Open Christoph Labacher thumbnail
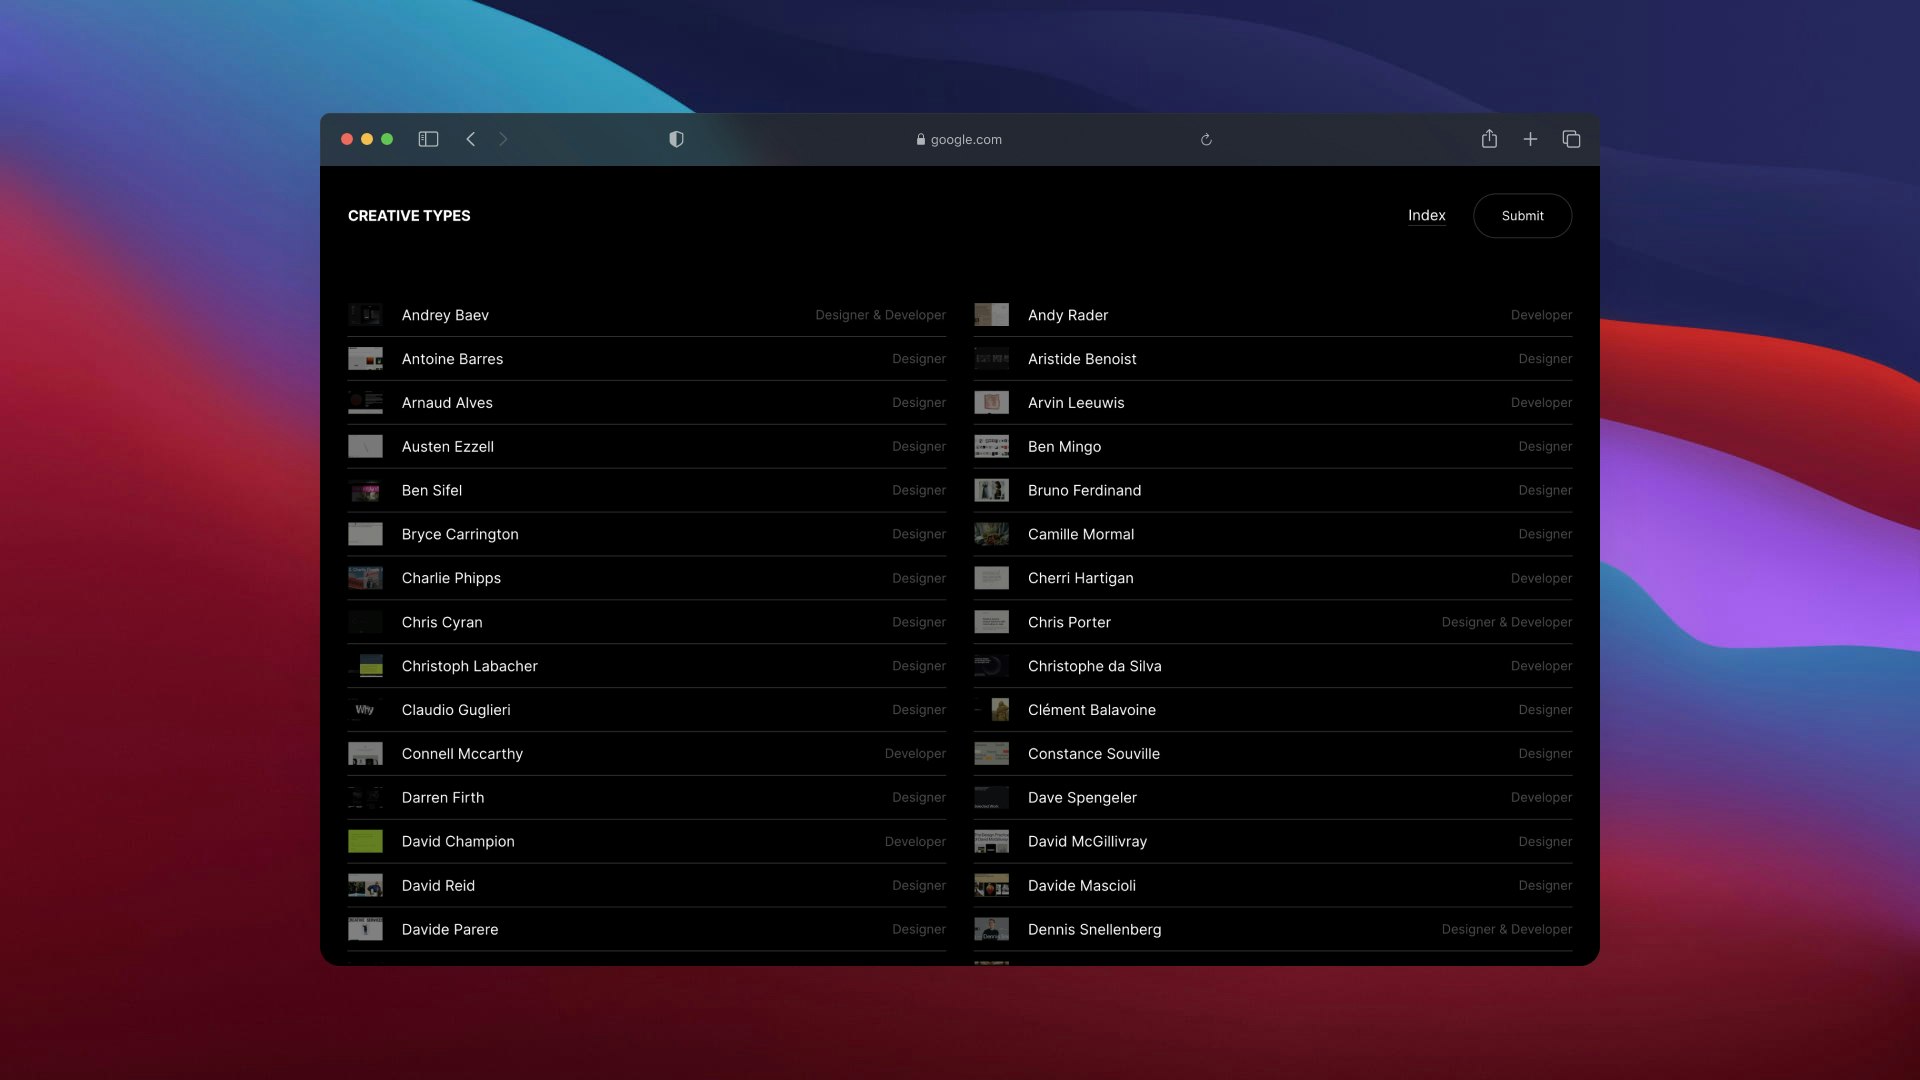 point(365,666)
